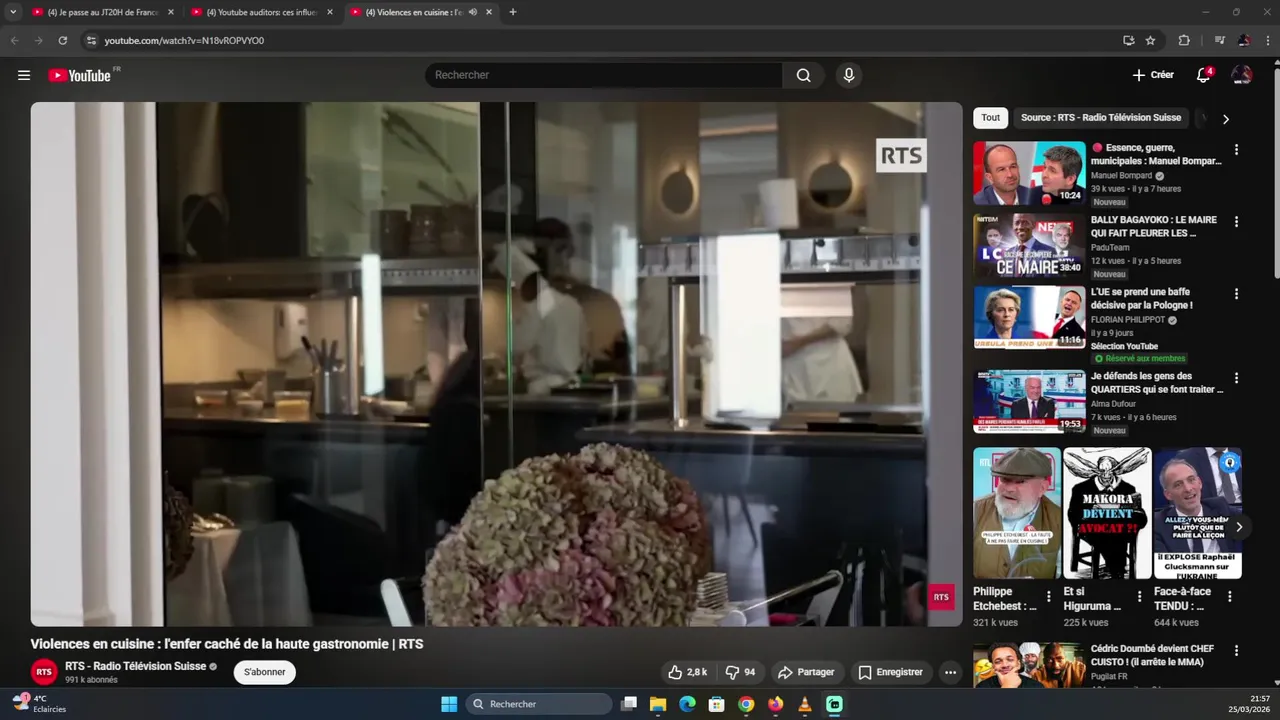This screenshot has height=720, width=1280.
Task: Click the PaduTeam channel name
Action: [1110, 247]
